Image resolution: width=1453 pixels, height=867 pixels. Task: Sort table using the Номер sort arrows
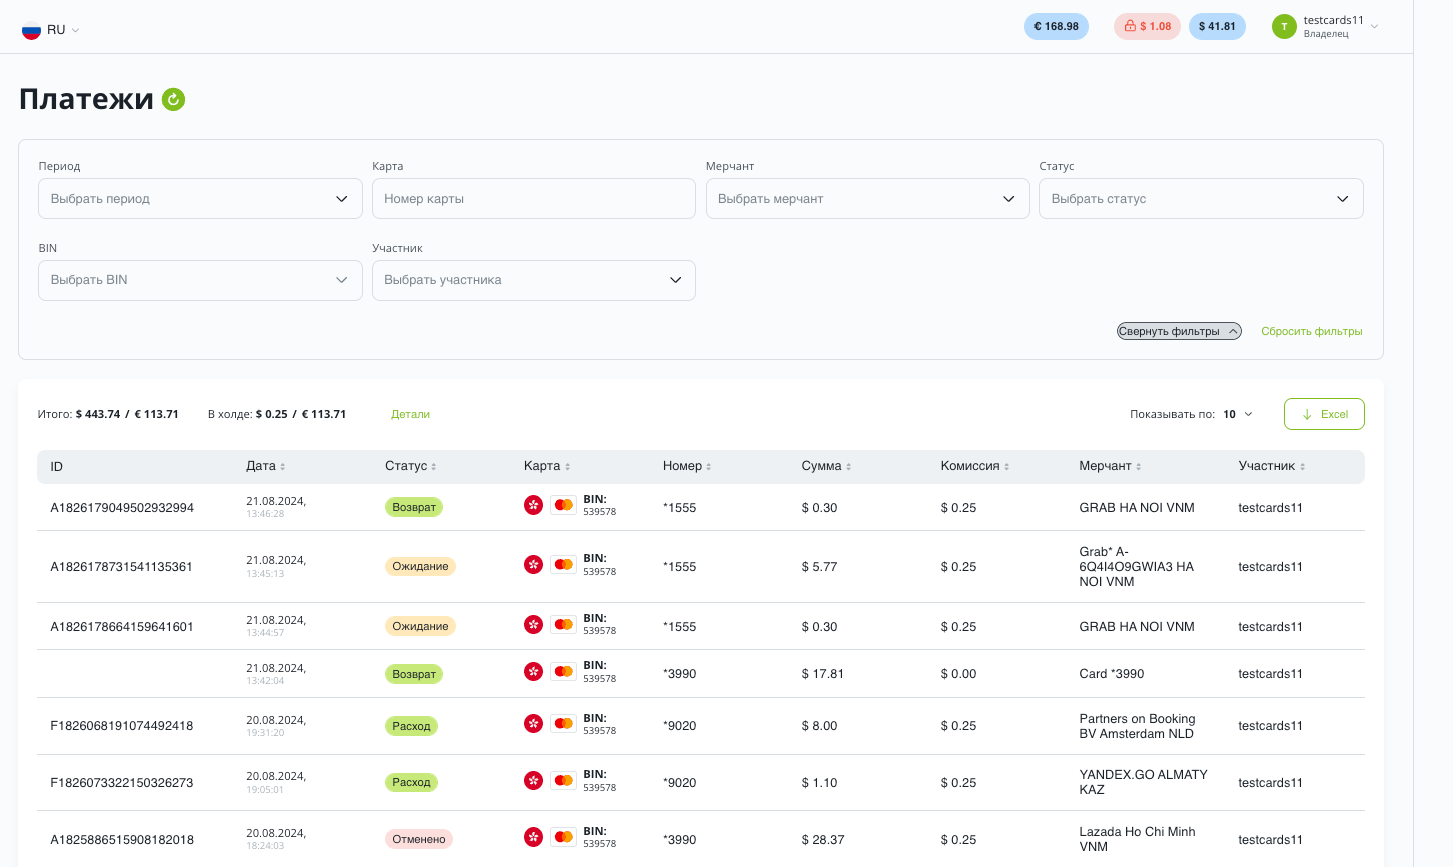click(x=709, y=467)
